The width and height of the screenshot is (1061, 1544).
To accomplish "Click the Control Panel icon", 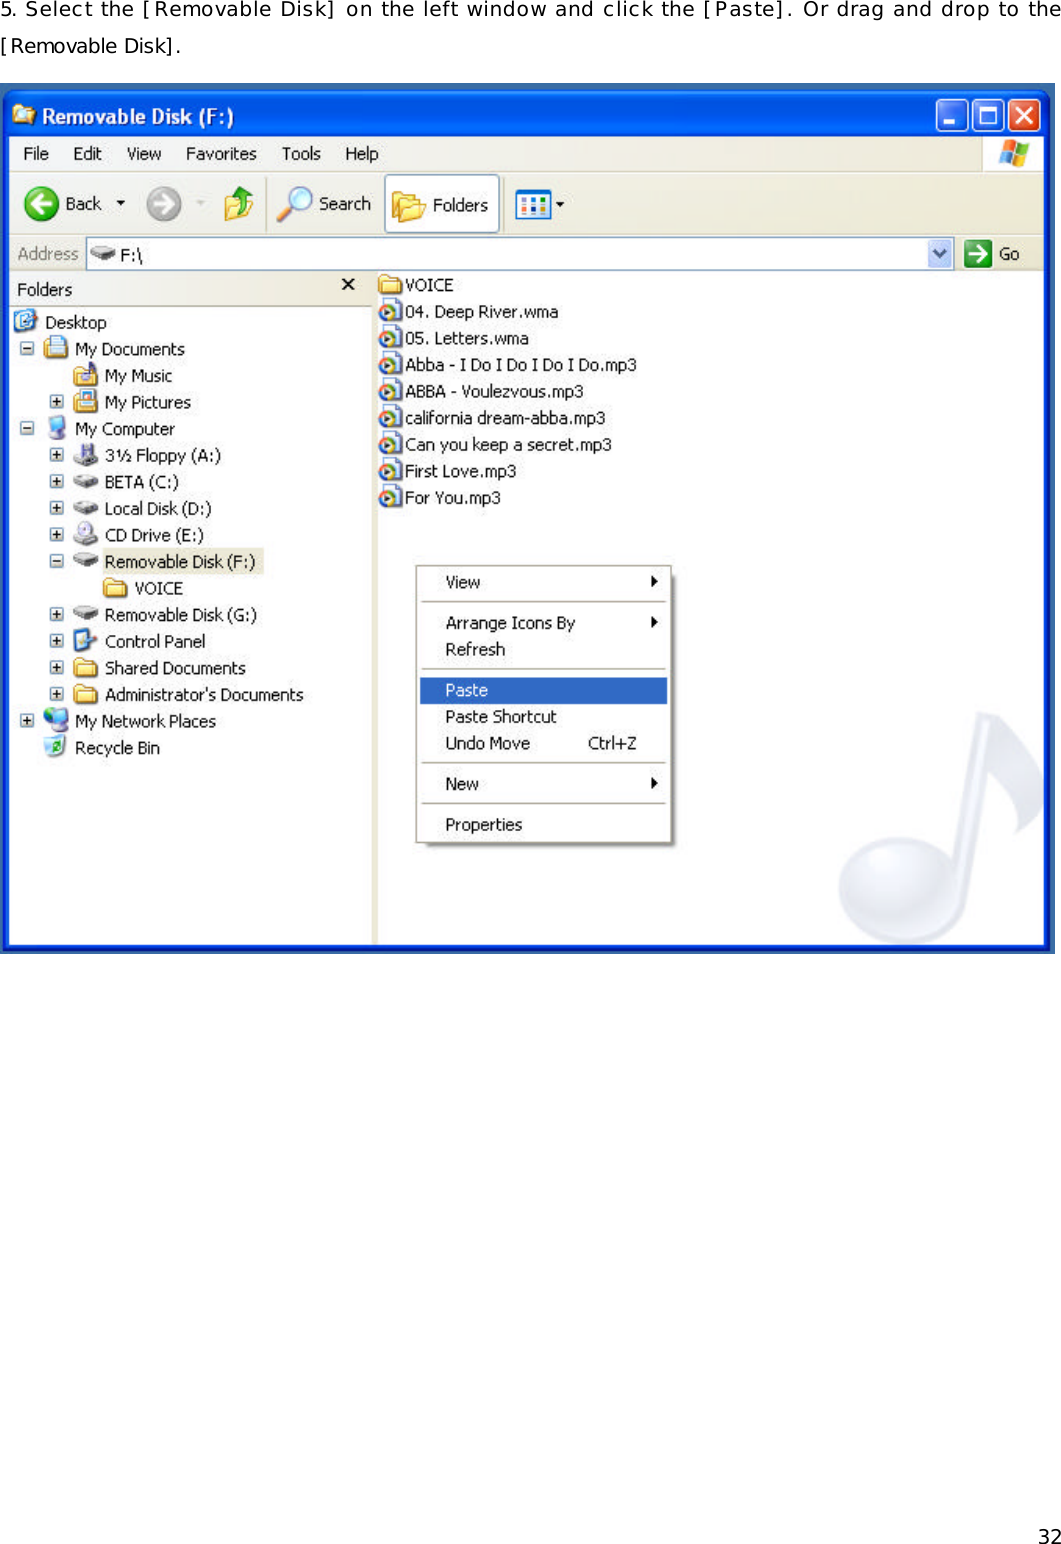I will (x=86, y=641).
